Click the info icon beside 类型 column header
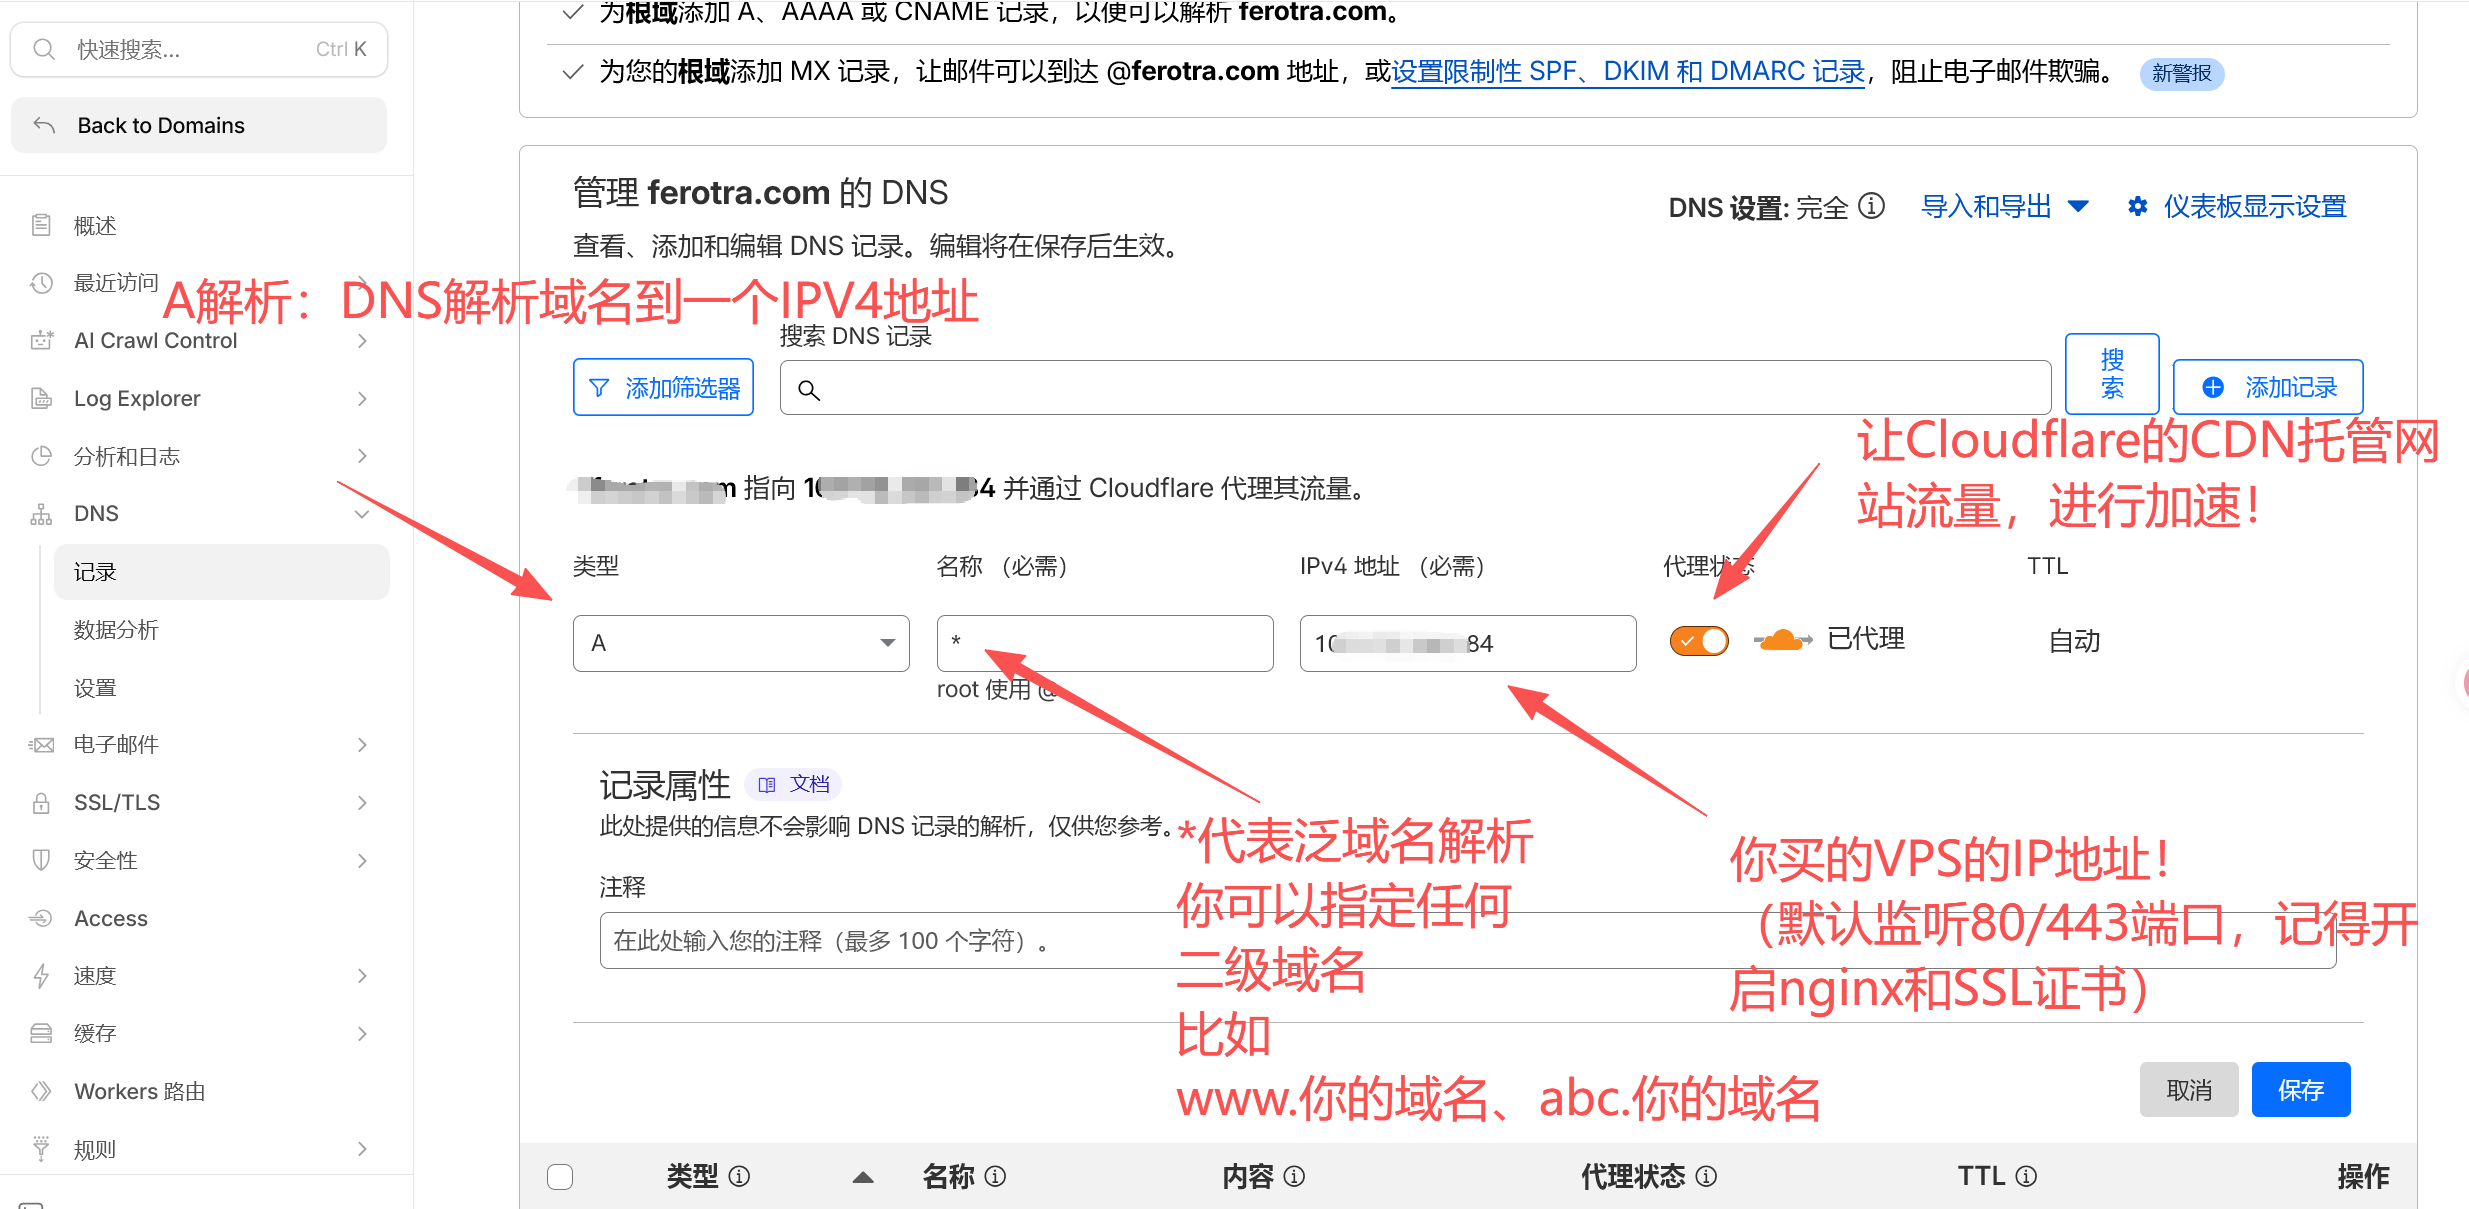The height and width of the screenshot is (1209, 2469). pos(739,1176)
